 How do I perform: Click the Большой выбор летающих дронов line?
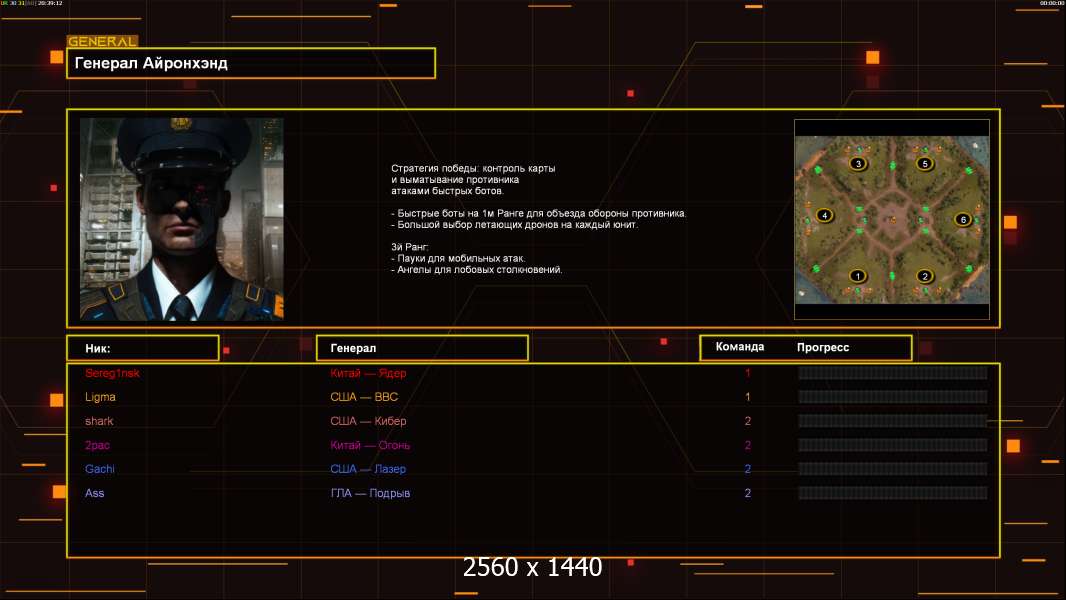click(515, 225)
